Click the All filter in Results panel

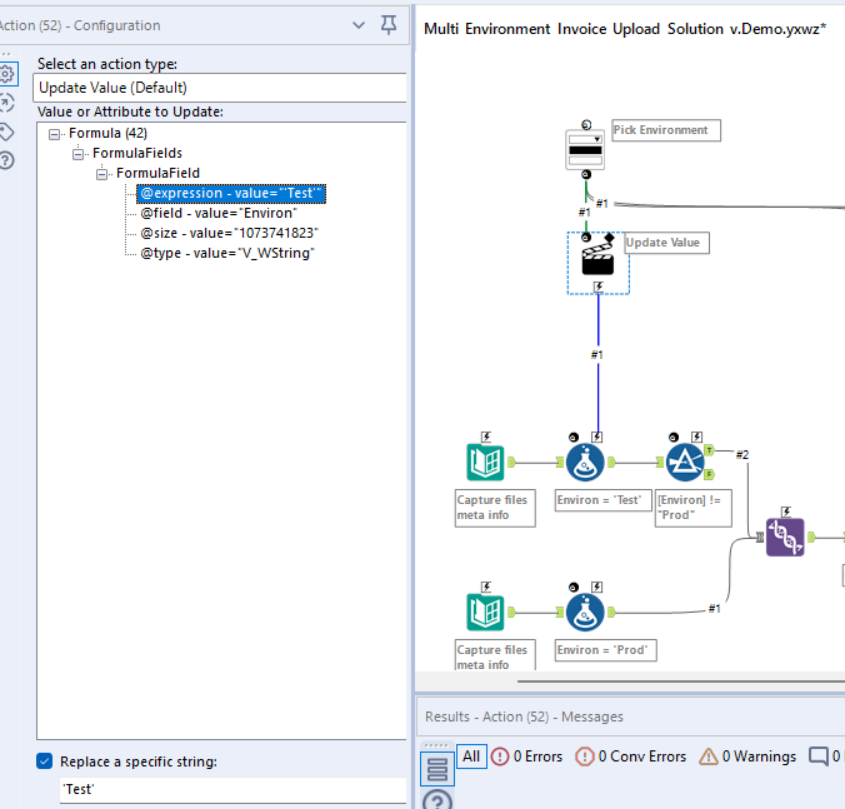470,756
